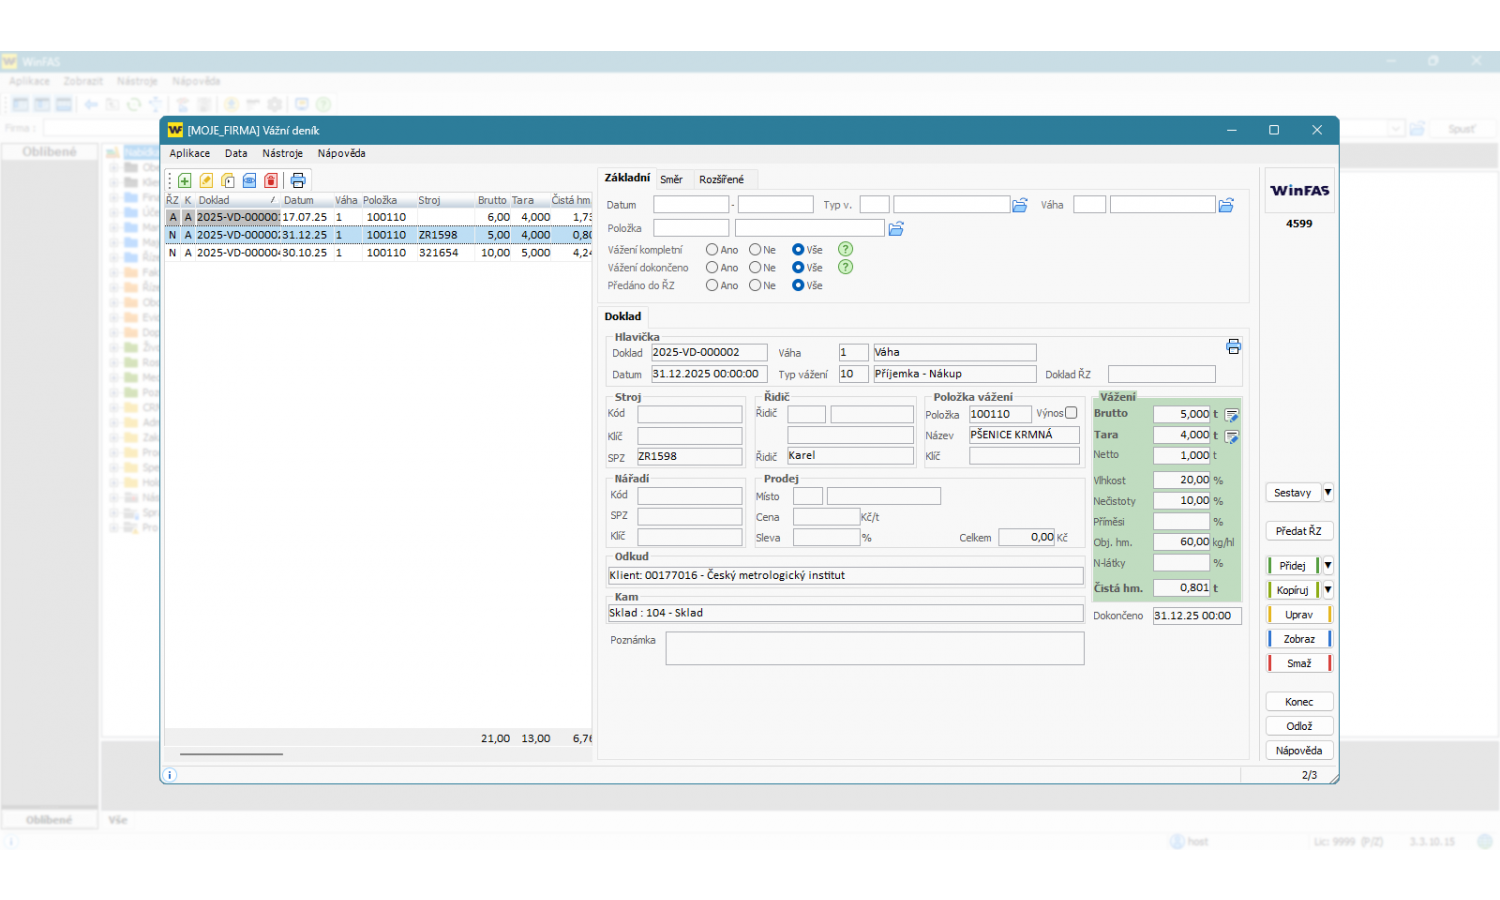Open the Nástroje menu
This screenshot has height=900, width=1500.
coord(282,154)
